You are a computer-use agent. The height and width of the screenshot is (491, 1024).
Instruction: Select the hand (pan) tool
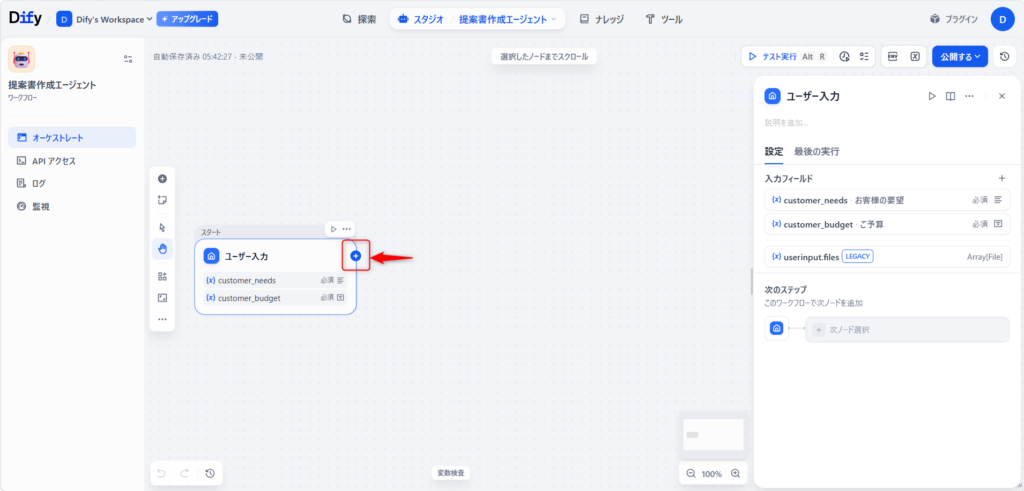162,249
